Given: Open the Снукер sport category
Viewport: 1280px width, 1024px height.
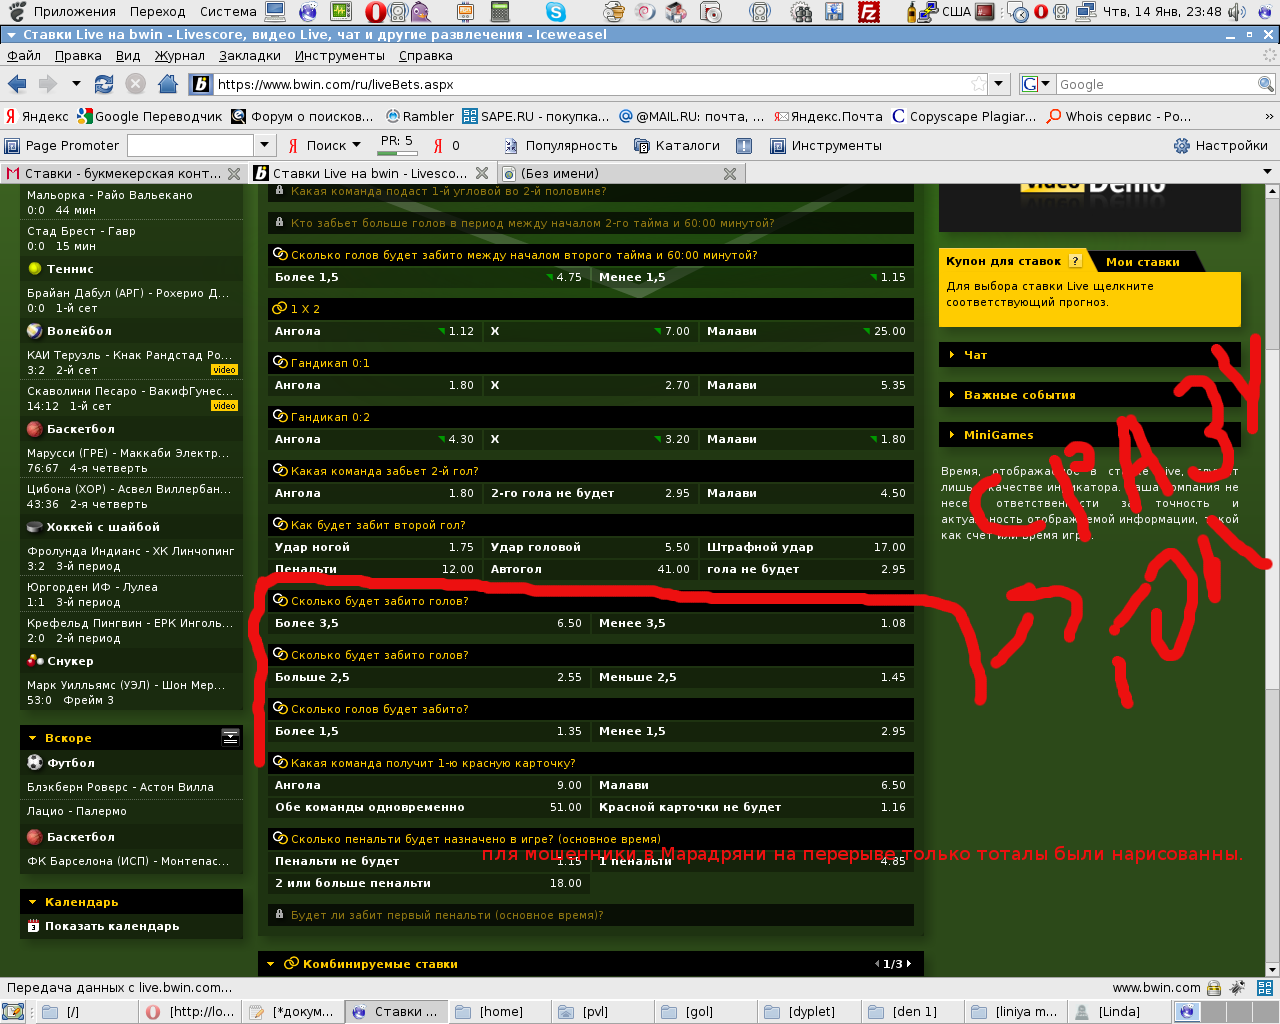Looking at the screenshot, I should [x=70, y=660].
